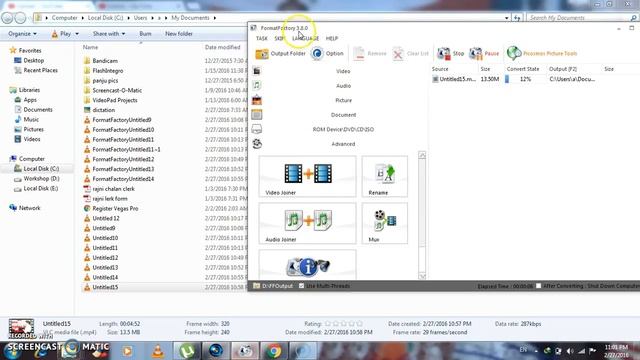
Task: Open the Share with dropdown
Action: [x=109, y=34]
